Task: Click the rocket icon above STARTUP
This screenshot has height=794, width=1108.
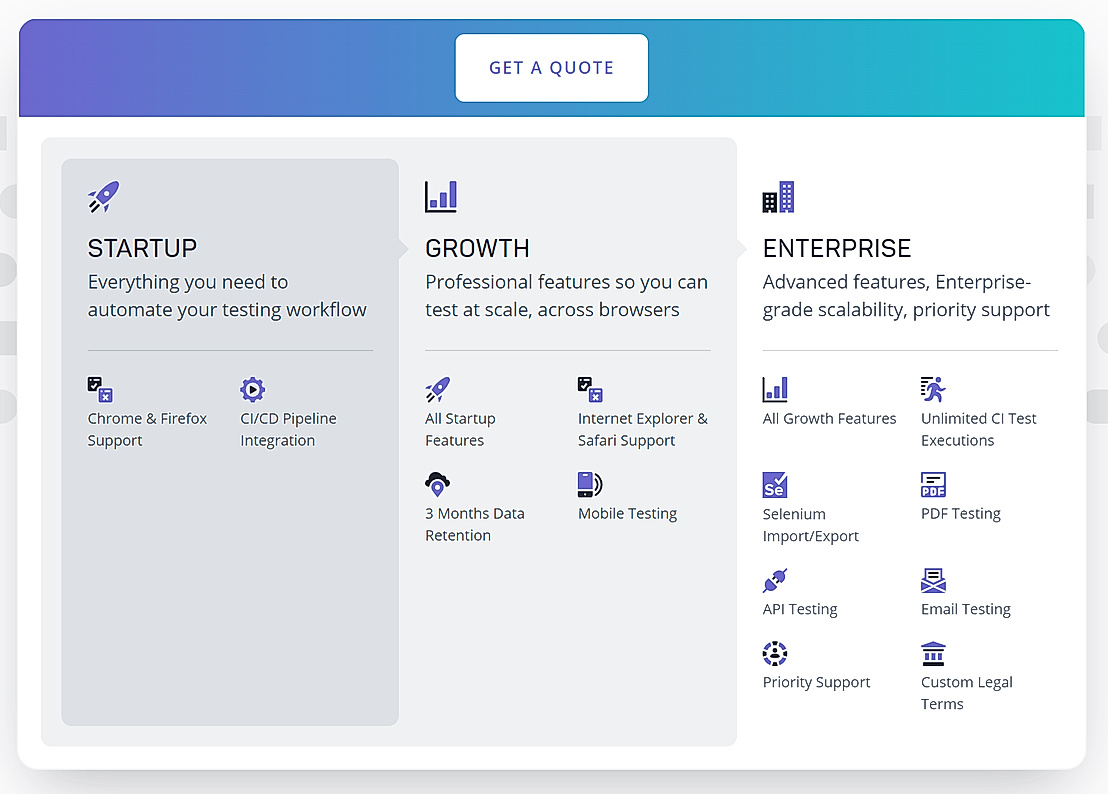Action: [x=103, y=196]
